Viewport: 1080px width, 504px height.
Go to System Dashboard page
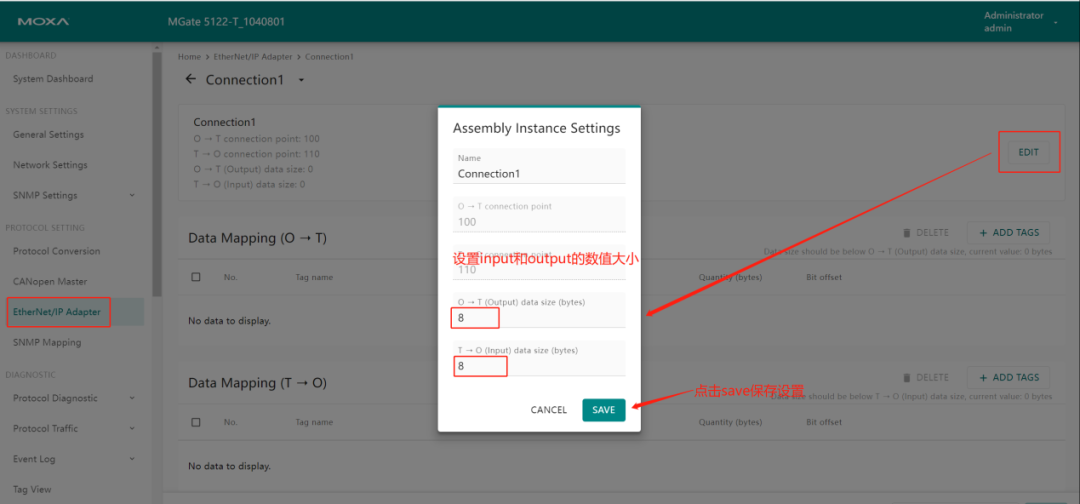pos(53,79)
